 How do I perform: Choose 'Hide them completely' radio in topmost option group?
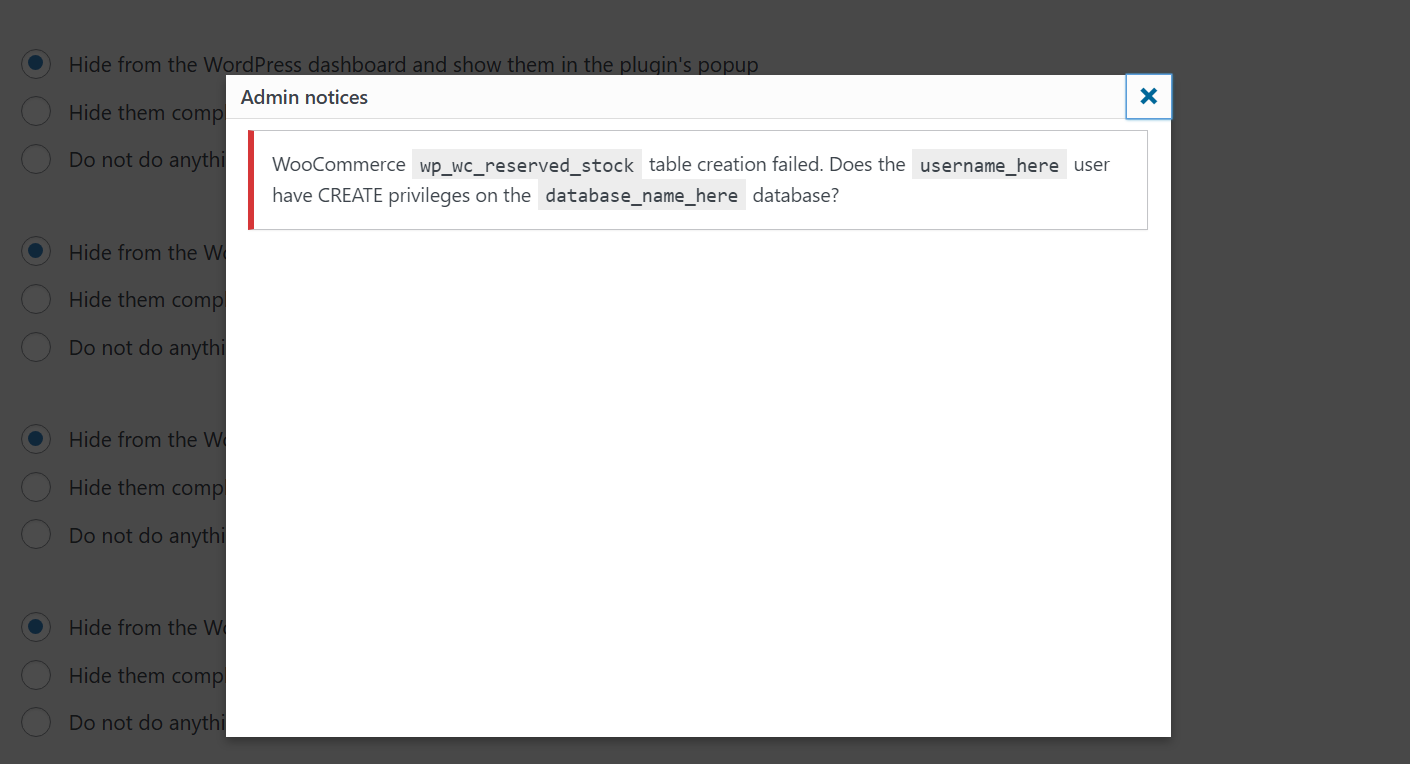pos(36,111)
